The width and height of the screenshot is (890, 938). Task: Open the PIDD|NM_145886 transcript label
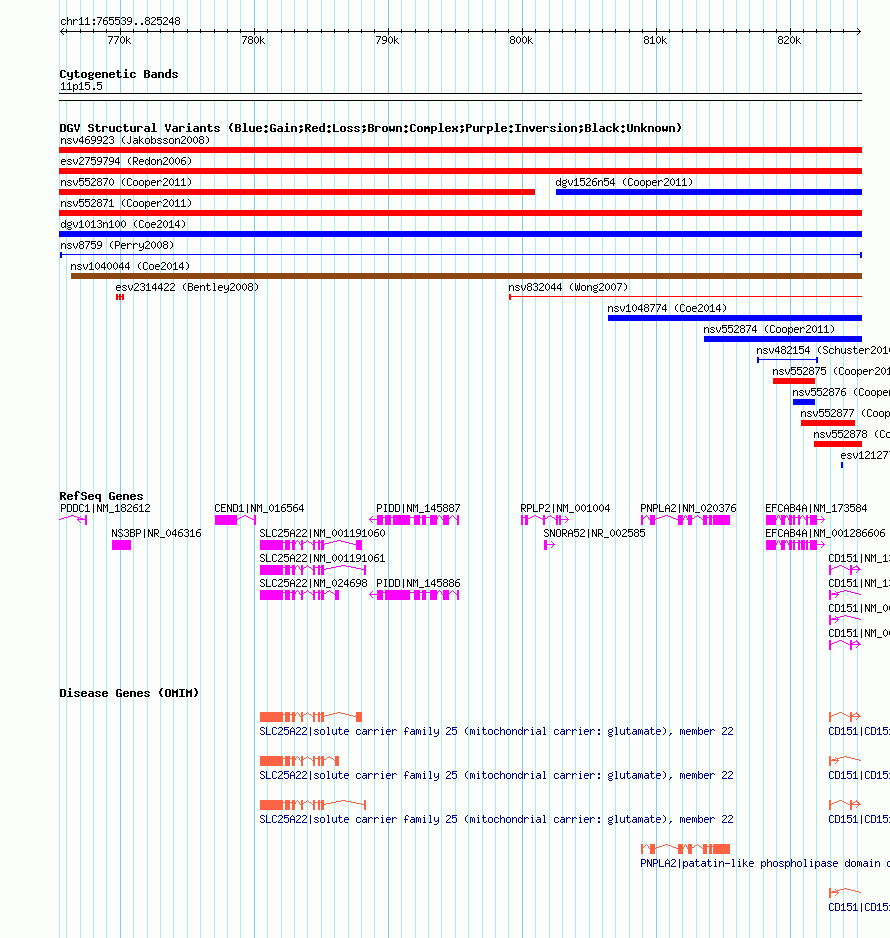pyautogui.click(x=418, y=583)
